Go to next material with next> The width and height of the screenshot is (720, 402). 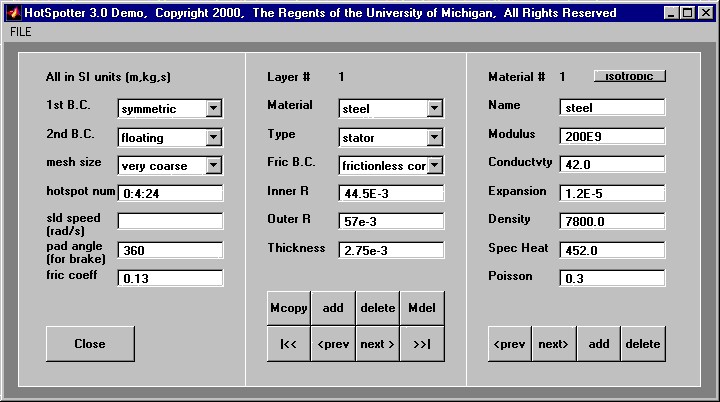point(553,344)
